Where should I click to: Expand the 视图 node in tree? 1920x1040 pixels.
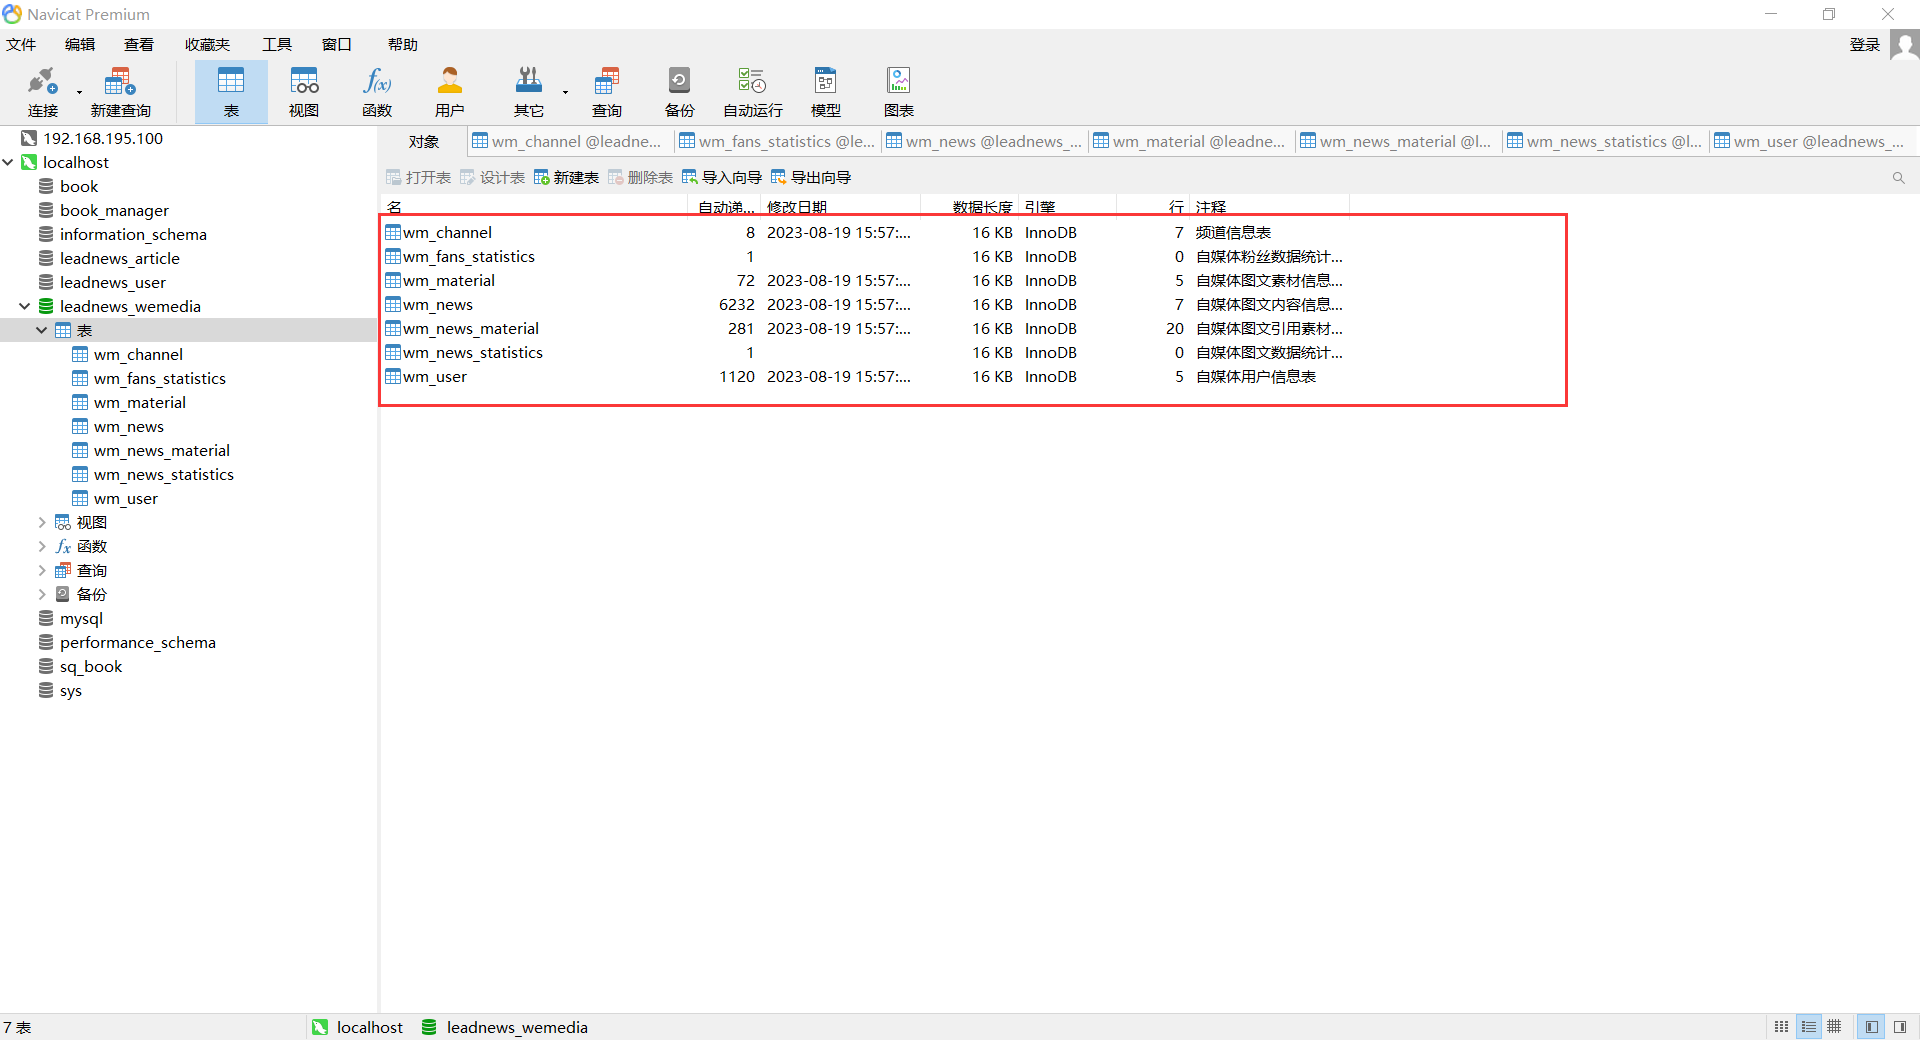(41, 522)
